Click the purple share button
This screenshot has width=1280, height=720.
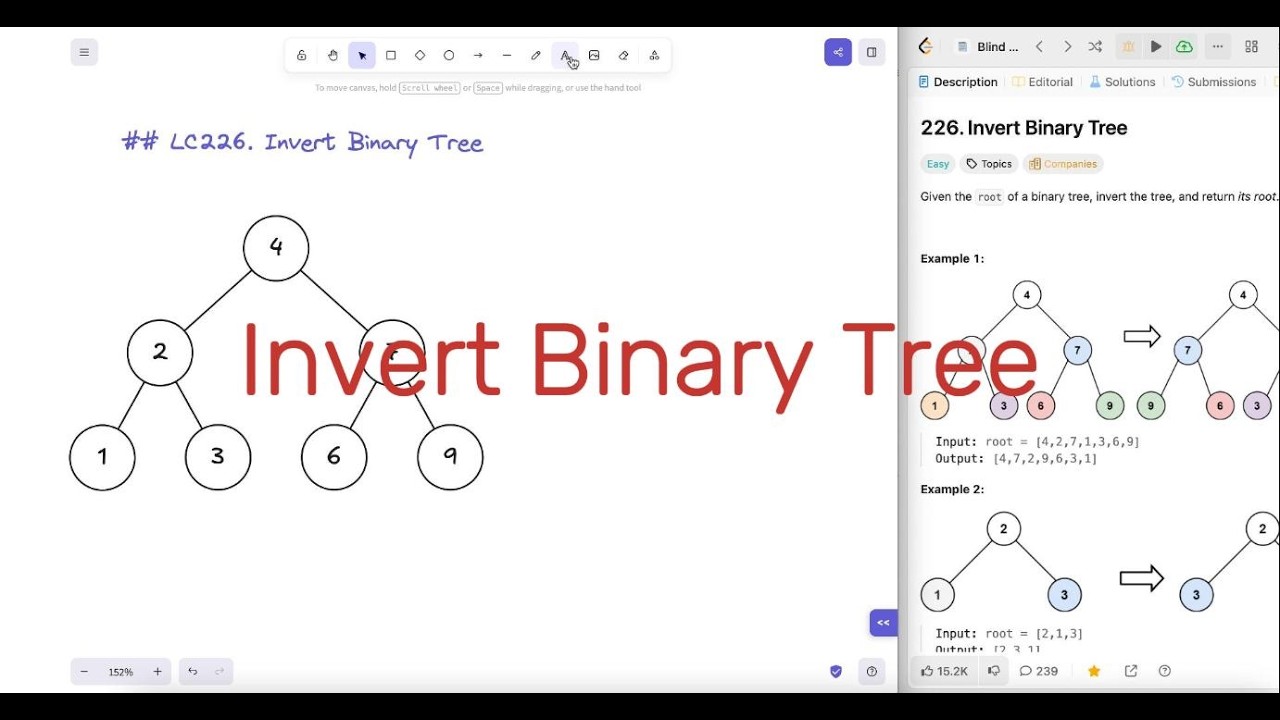(x=838, y=53)
